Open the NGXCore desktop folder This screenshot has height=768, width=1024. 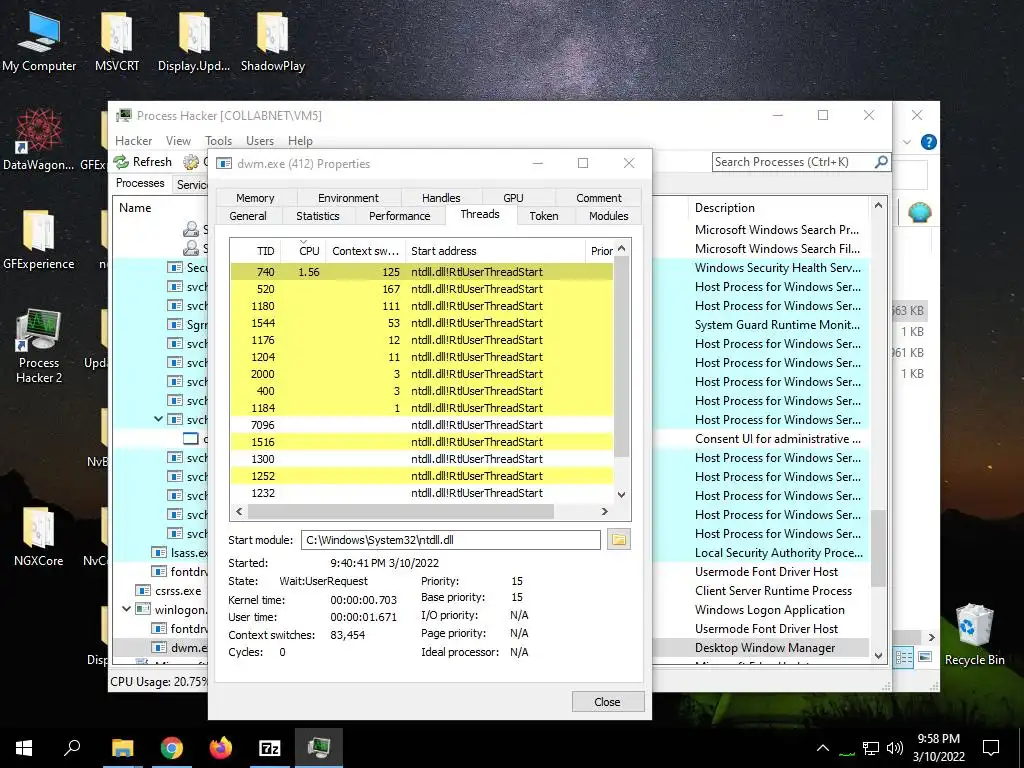39,536
